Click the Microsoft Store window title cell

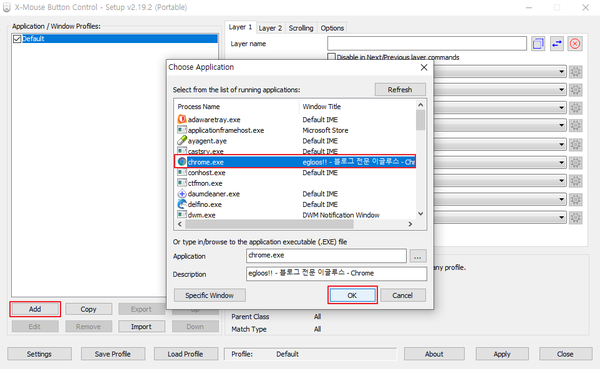pyautogui.click(x=325, y=130)
